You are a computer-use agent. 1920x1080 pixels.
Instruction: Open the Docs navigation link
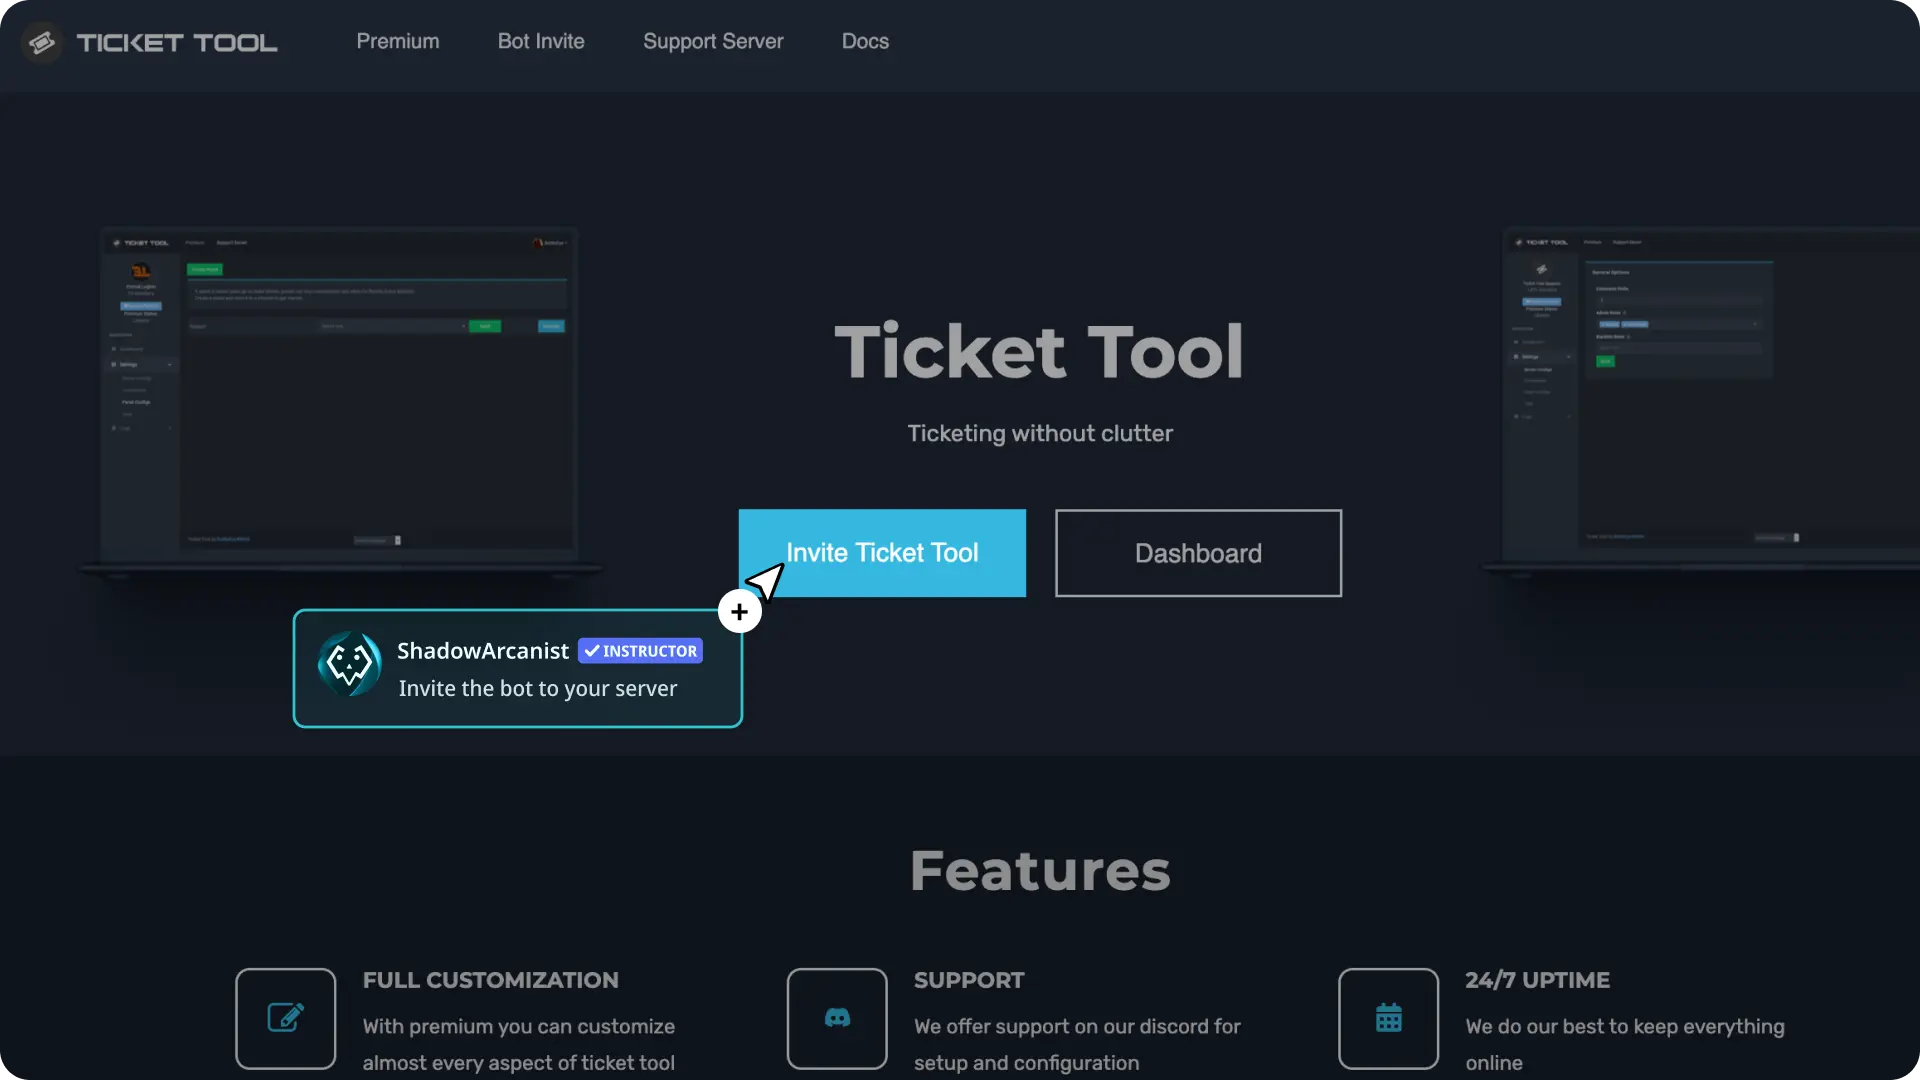point(865,41)
